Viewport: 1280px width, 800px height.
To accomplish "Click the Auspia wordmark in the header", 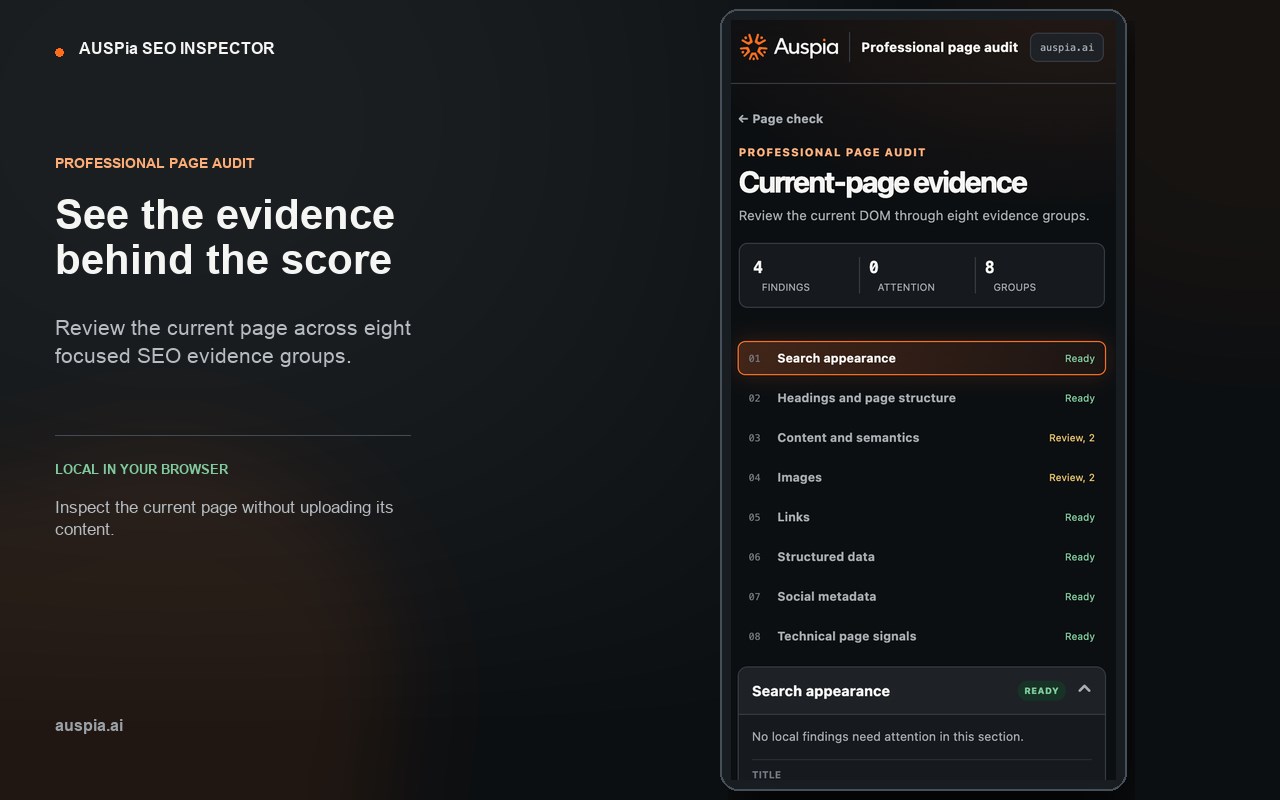I will tap(805, 47).
